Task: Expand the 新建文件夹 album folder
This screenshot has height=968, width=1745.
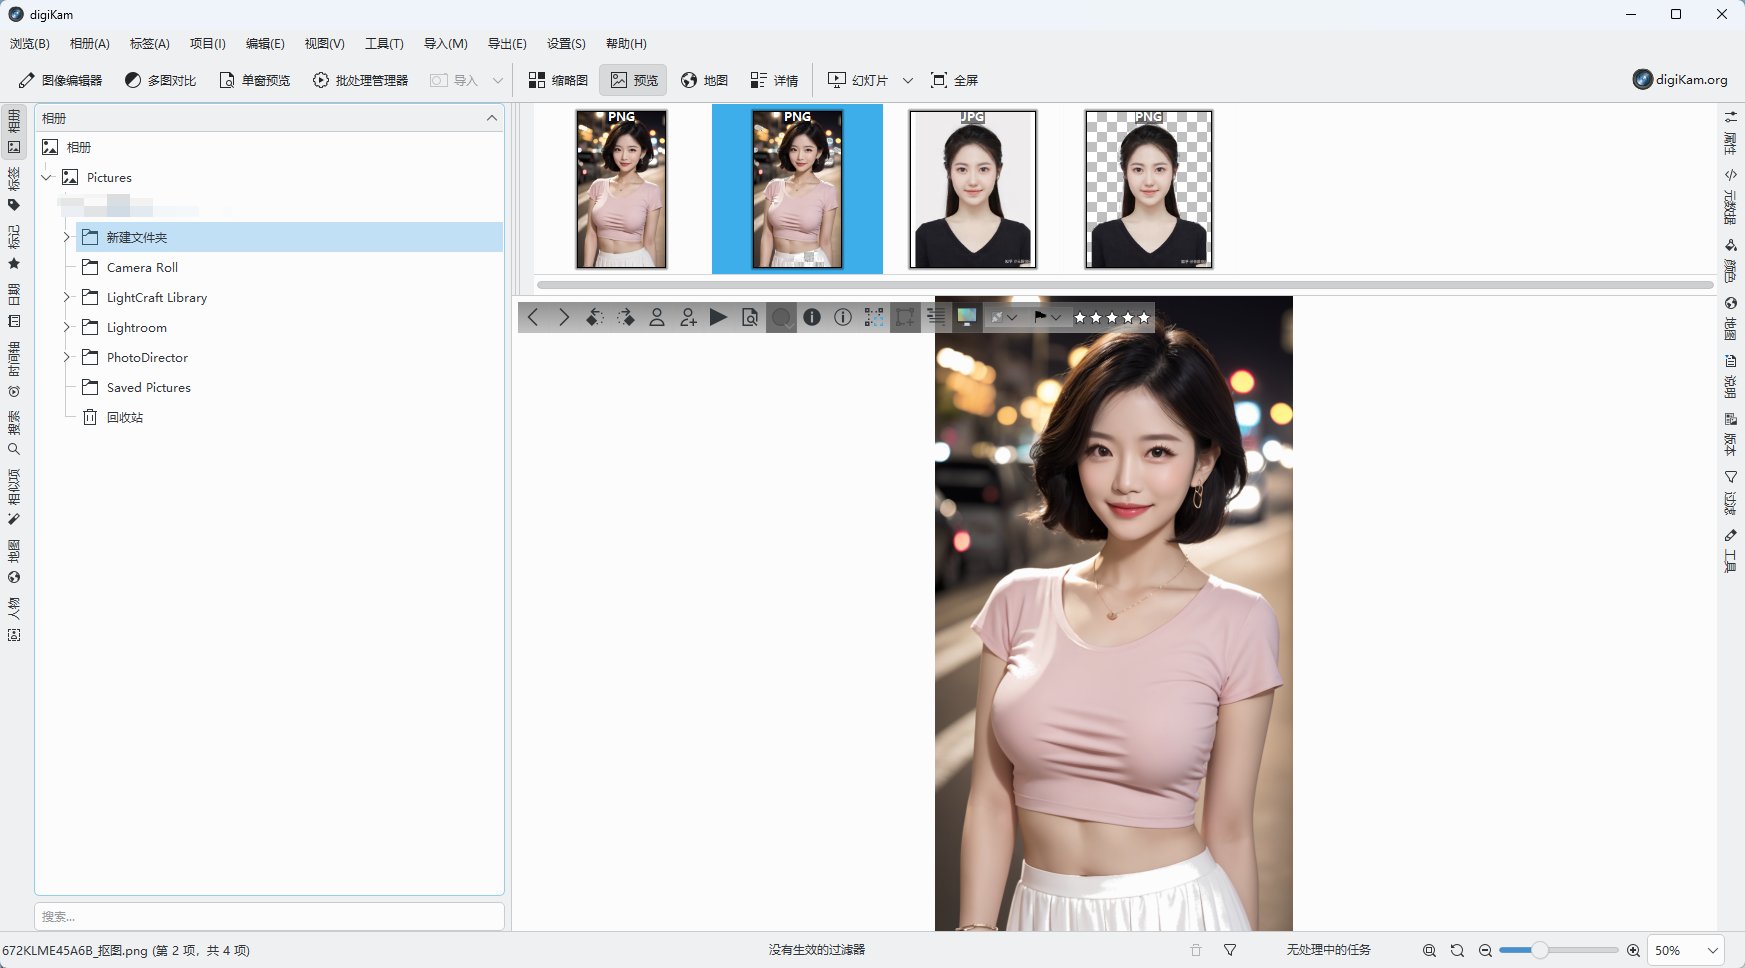Action: pyautogui.click(x=66, y=237)
